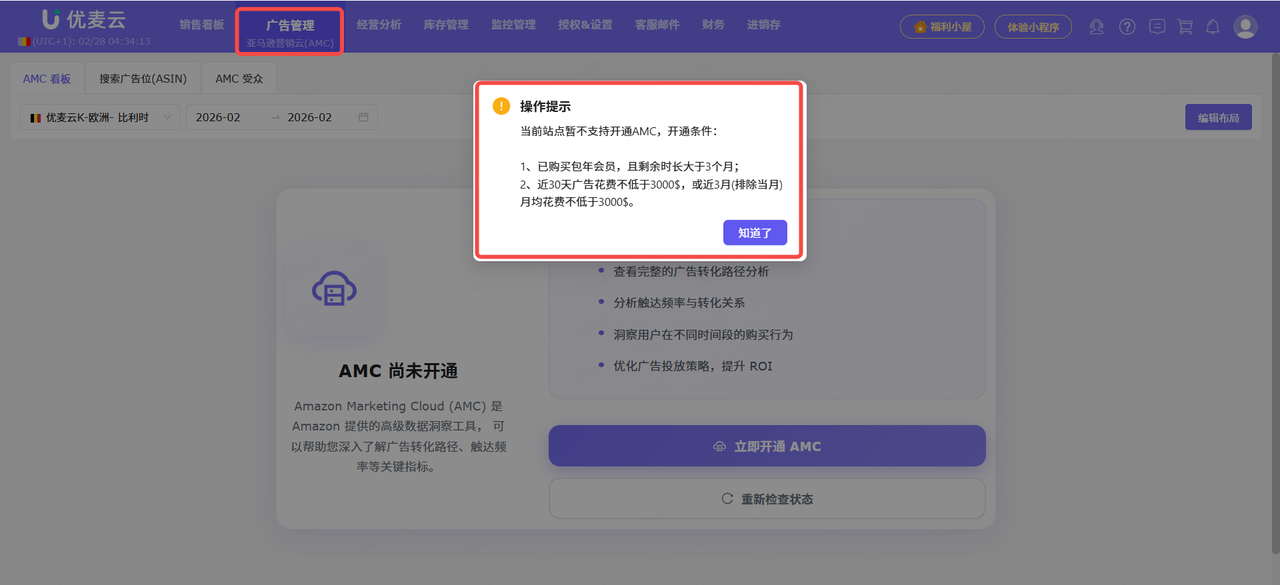Switch to the 搜索广告位(ASIN) tab
Screen dimensions: 1280x585
click(x=142, y=78)
